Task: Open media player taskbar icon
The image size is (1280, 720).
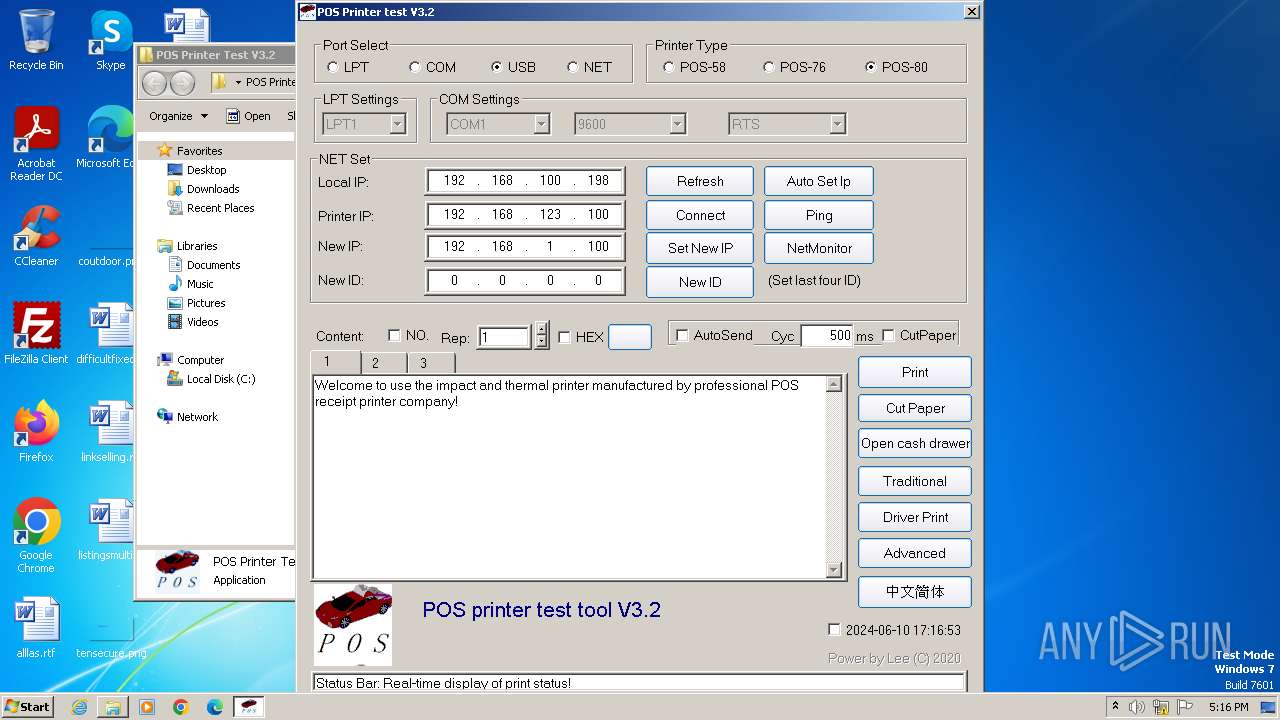Action: tap(147, 707)
